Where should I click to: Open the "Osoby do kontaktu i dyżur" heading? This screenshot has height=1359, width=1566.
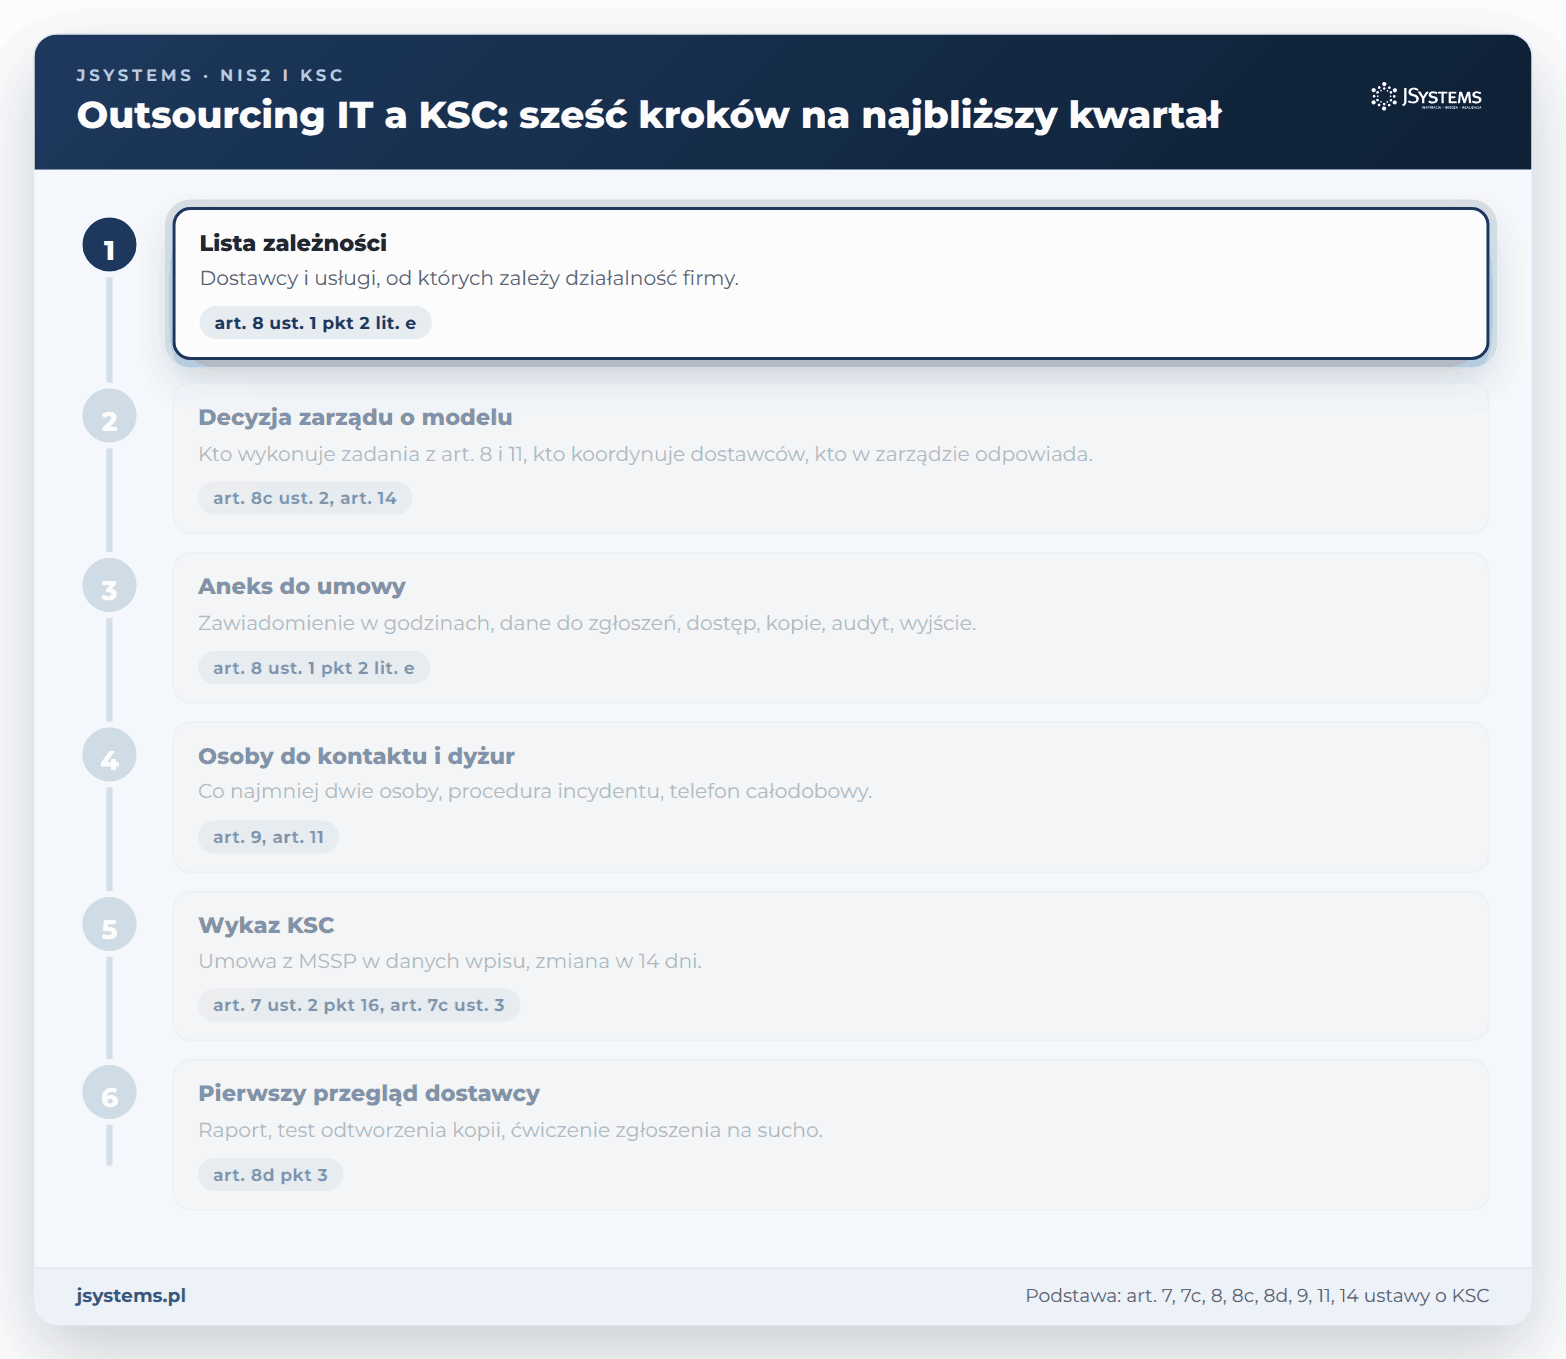[356, 756]
